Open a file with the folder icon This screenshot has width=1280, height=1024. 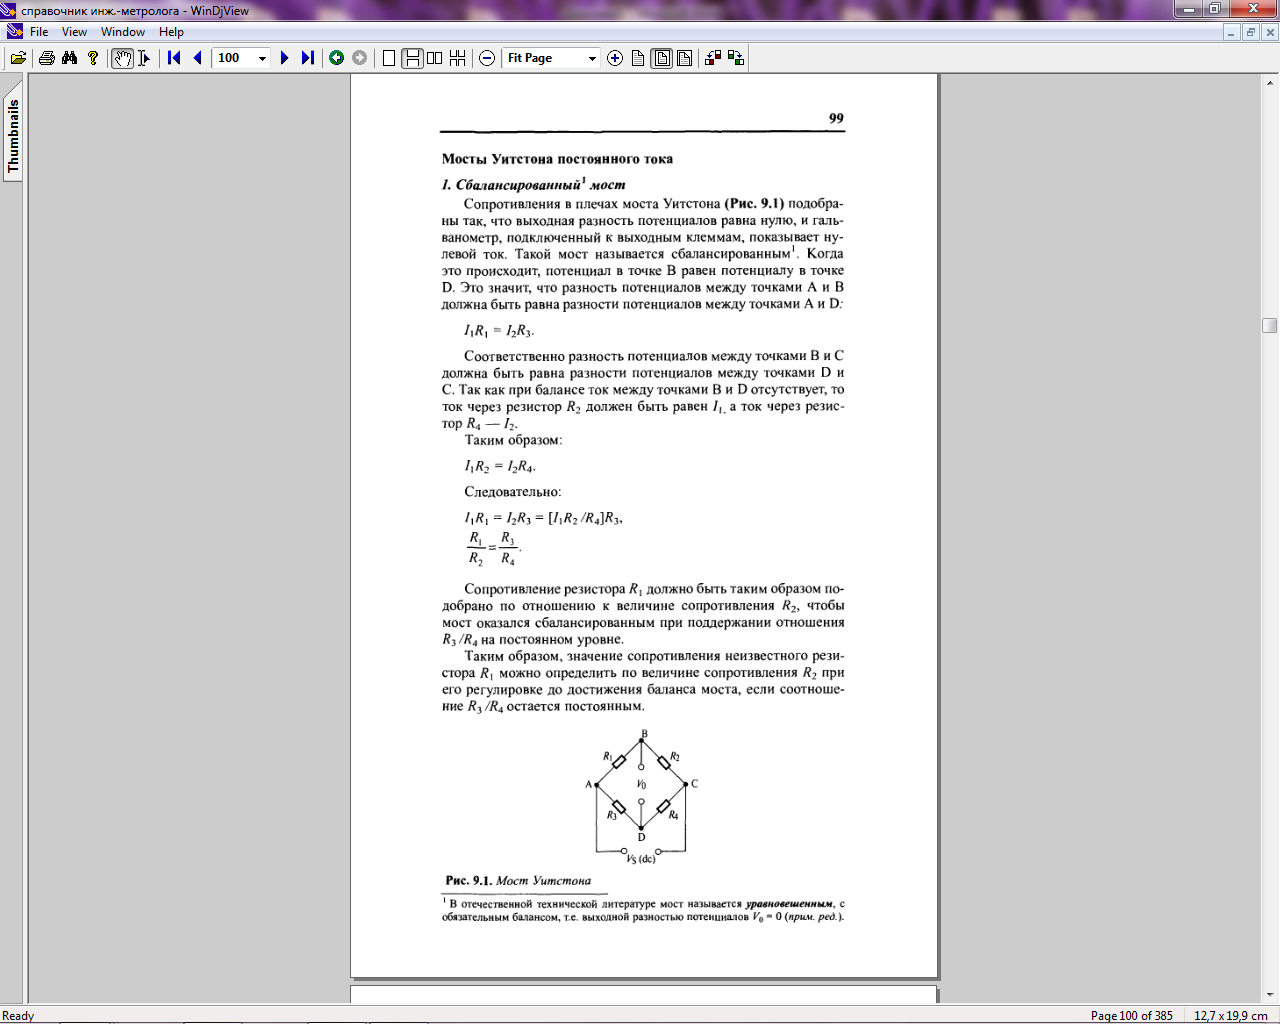(18, 58)
